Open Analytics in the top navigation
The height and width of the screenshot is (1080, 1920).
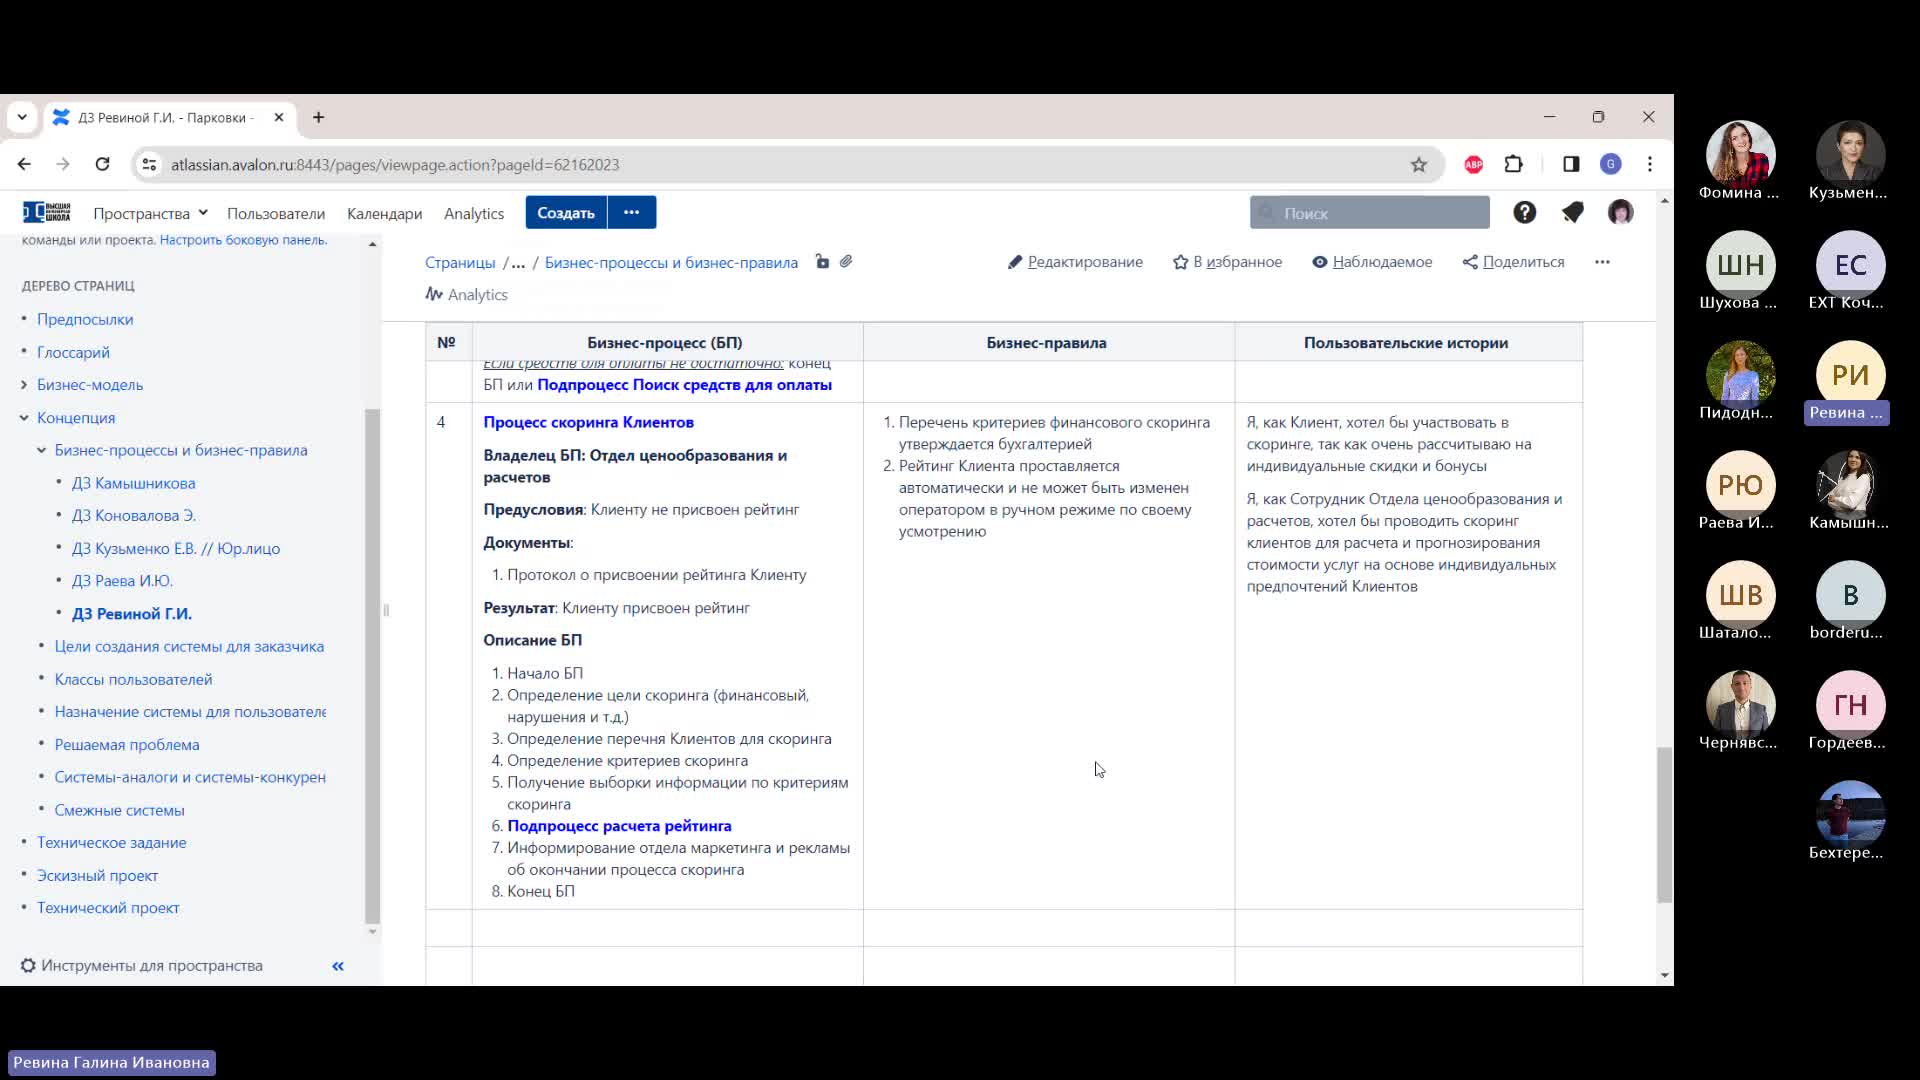coord(474,213)
